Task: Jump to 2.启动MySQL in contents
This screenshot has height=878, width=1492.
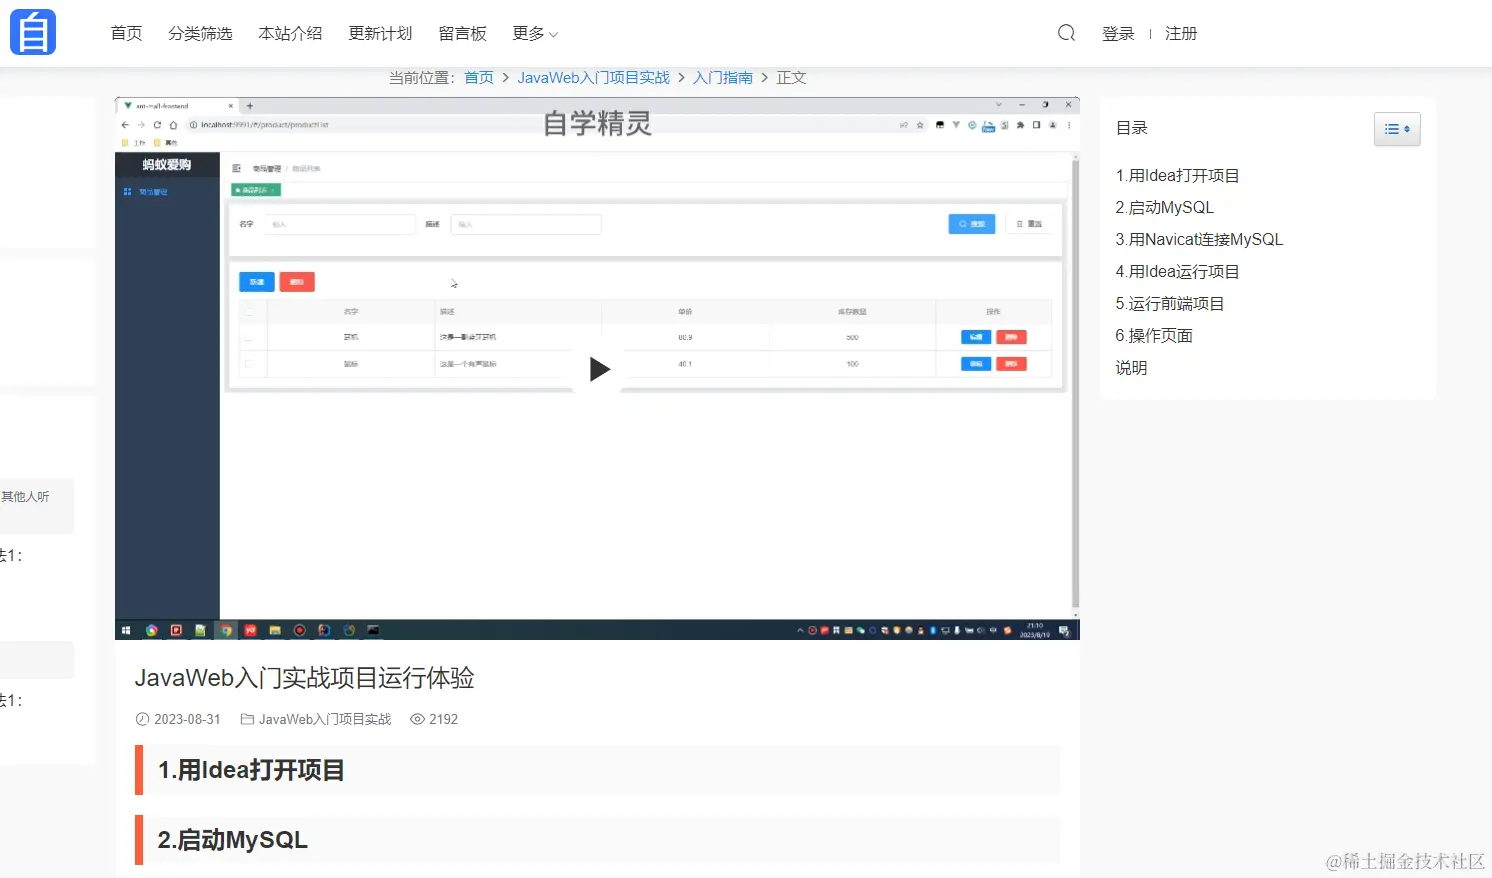Action: (x=1164, y=207)
